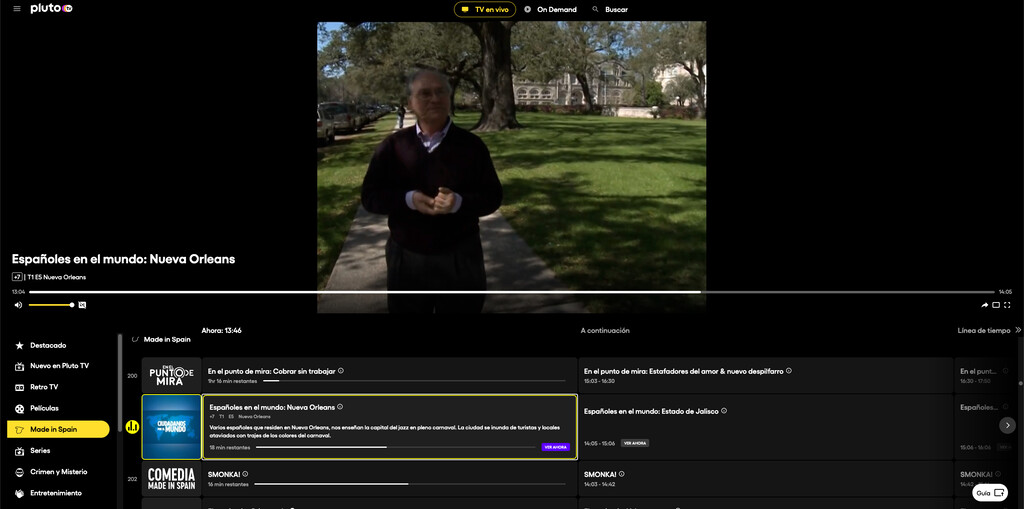Share the current program via arrow icon
This screenshot has width=1024, height=509.
pyautogui.click(x=984, y=305)
